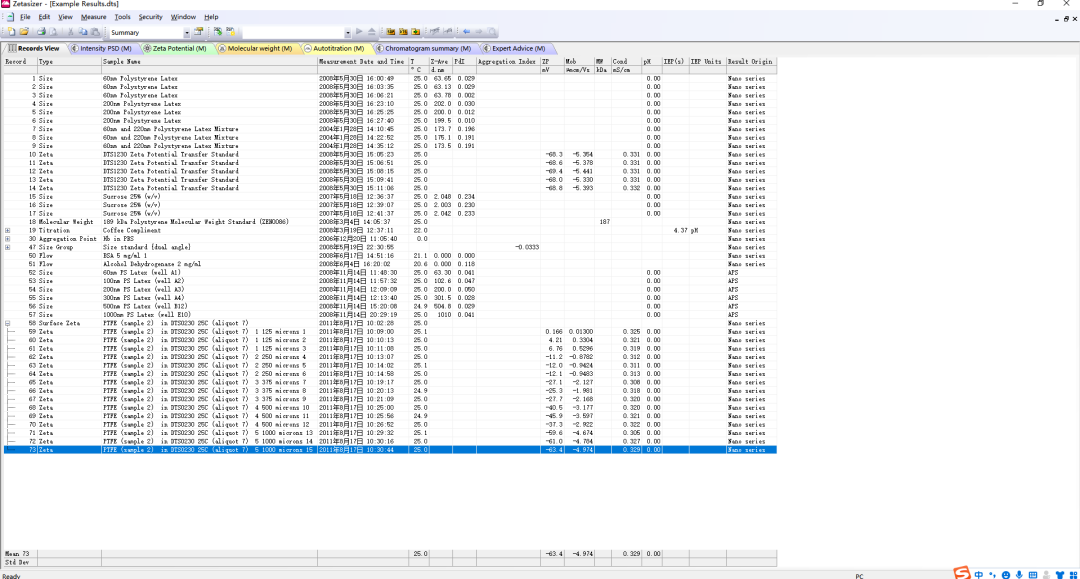Click the Open file folder icon
Screen dimensions: 1080x579
pos(24,32)
